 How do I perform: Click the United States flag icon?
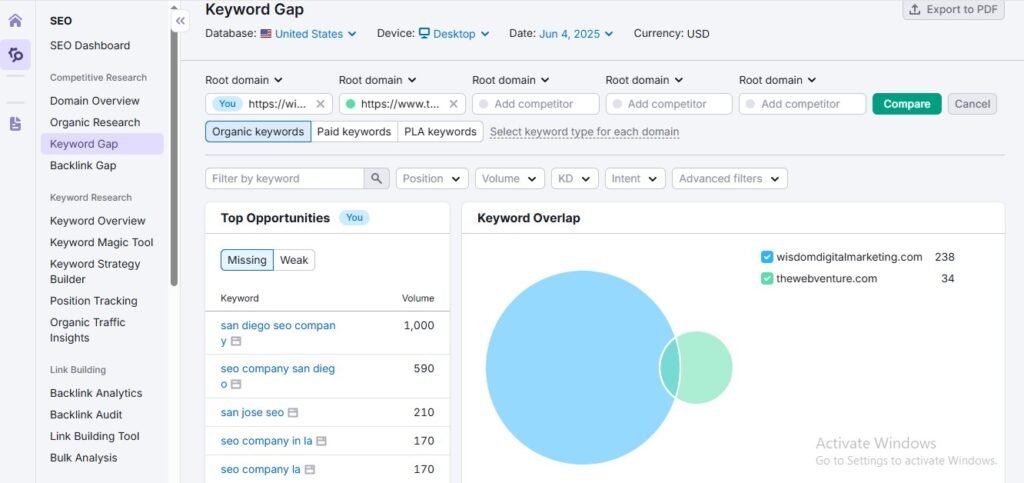pos(266,33)
